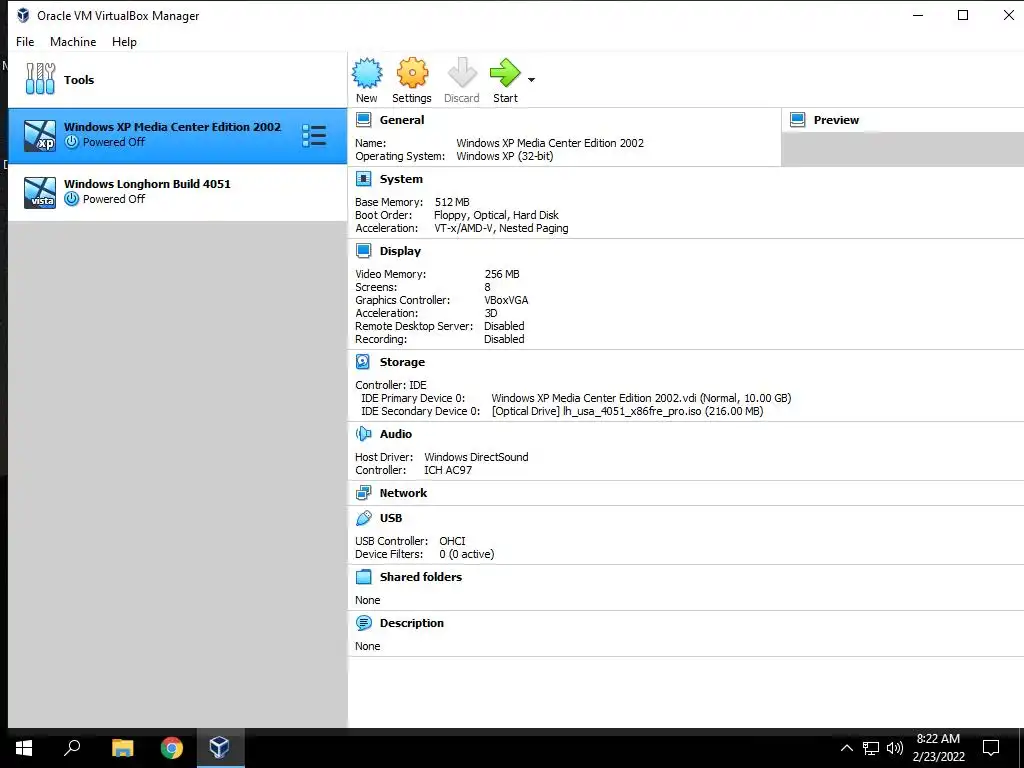Click the Shared folders icon
The height and width of the screenshot is (768, 1024).
click(x=364, y=577)
